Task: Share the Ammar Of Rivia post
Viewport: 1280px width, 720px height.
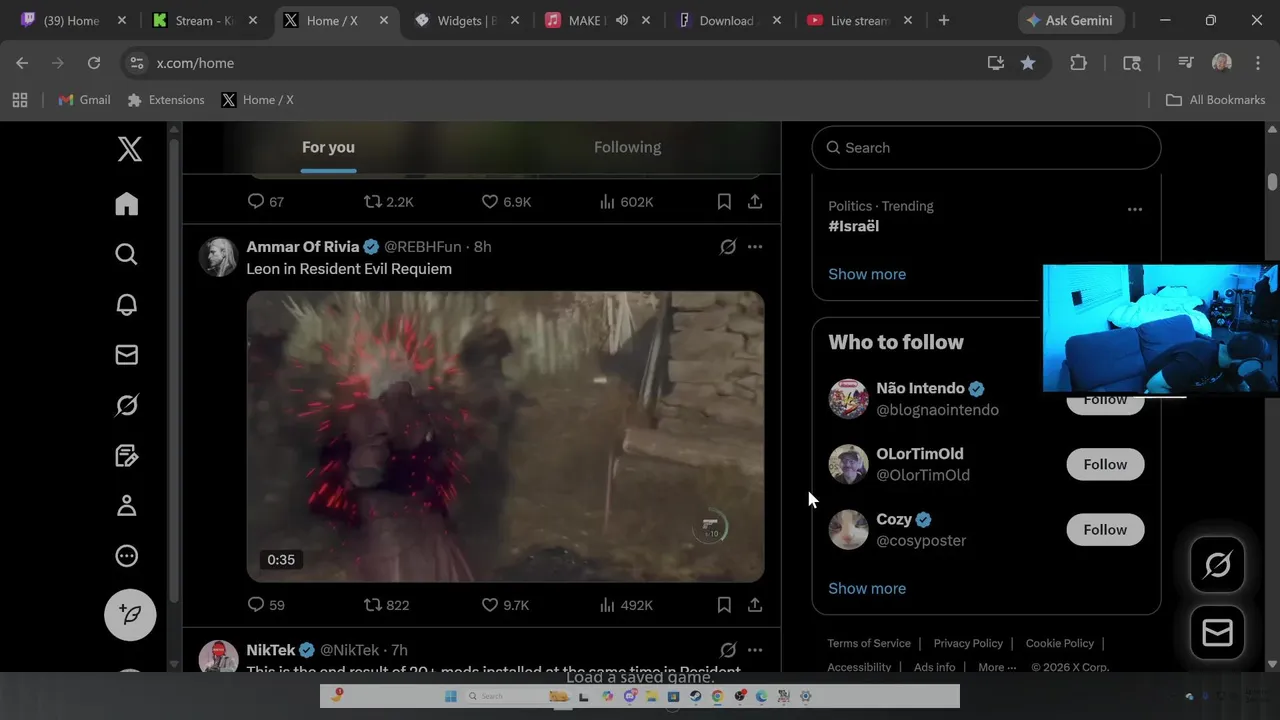Action: [x=755, y=605]
